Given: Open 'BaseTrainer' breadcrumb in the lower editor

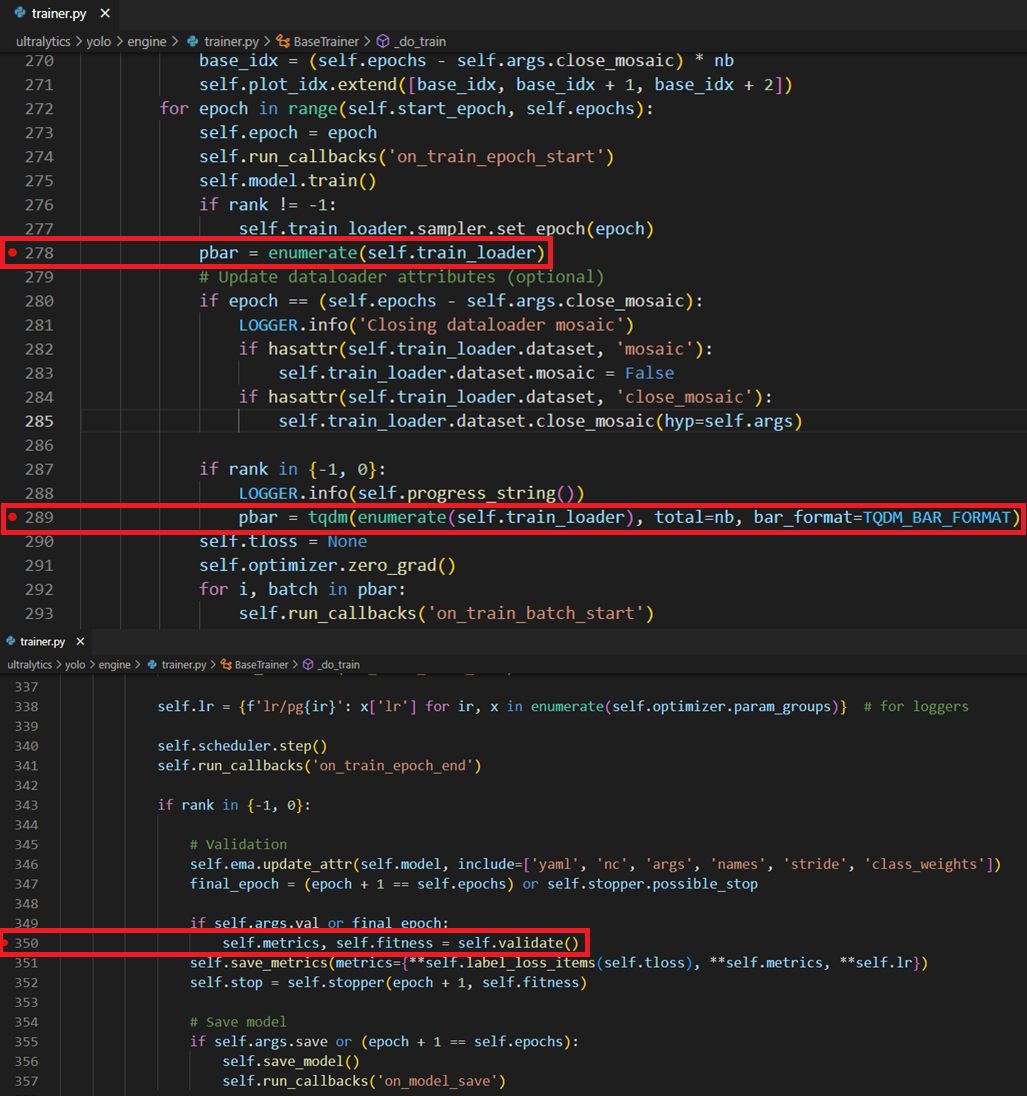Looking at the screenshot, I should pyautogui.click(x=261, y=665).
